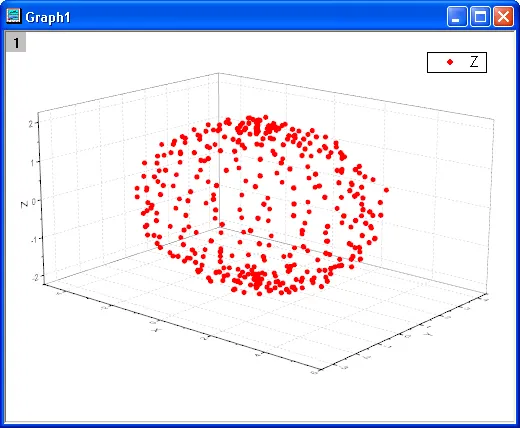This screenshot has width=520, height=428.
Task: Click the X axis tick label 0
Action: click(153, 322)
